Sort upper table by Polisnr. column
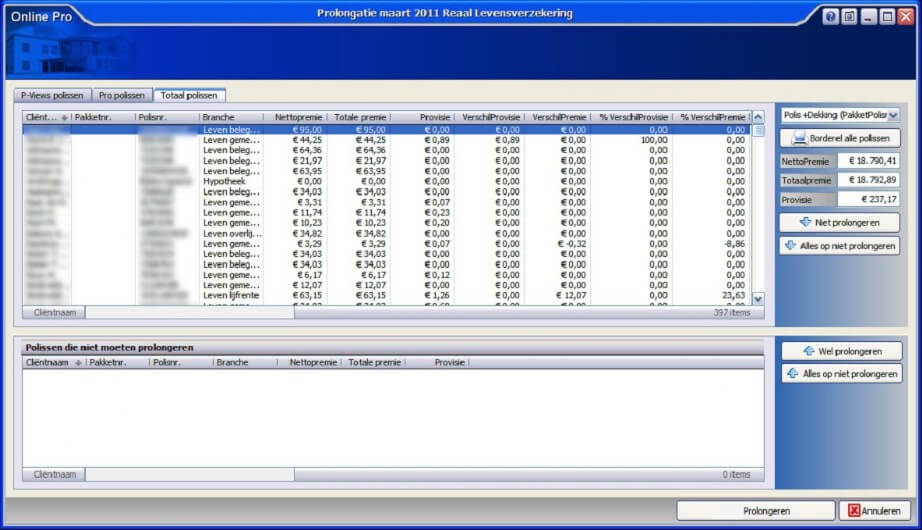 click(x=167, y=117)
